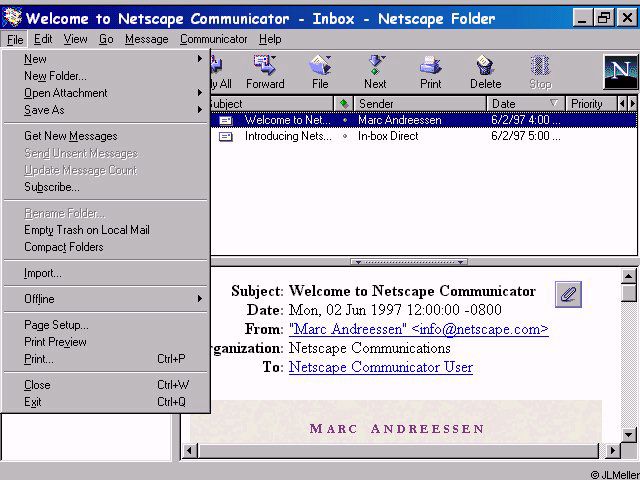Click the Marc Andreessen email link
The width and height of the screenshot is (640, 480).
click(418, 329)
